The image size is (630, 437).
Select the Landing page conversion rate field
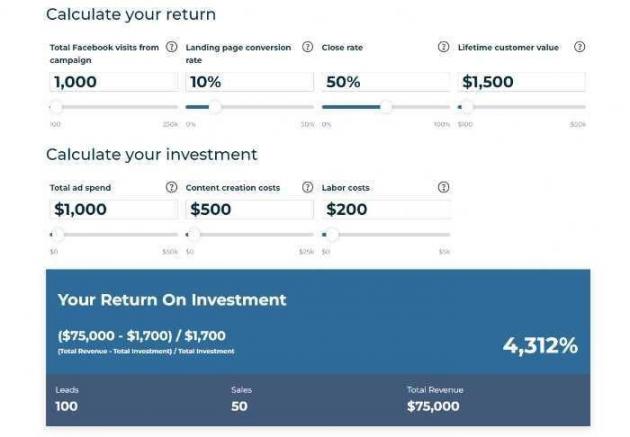[x=249, y=82]
